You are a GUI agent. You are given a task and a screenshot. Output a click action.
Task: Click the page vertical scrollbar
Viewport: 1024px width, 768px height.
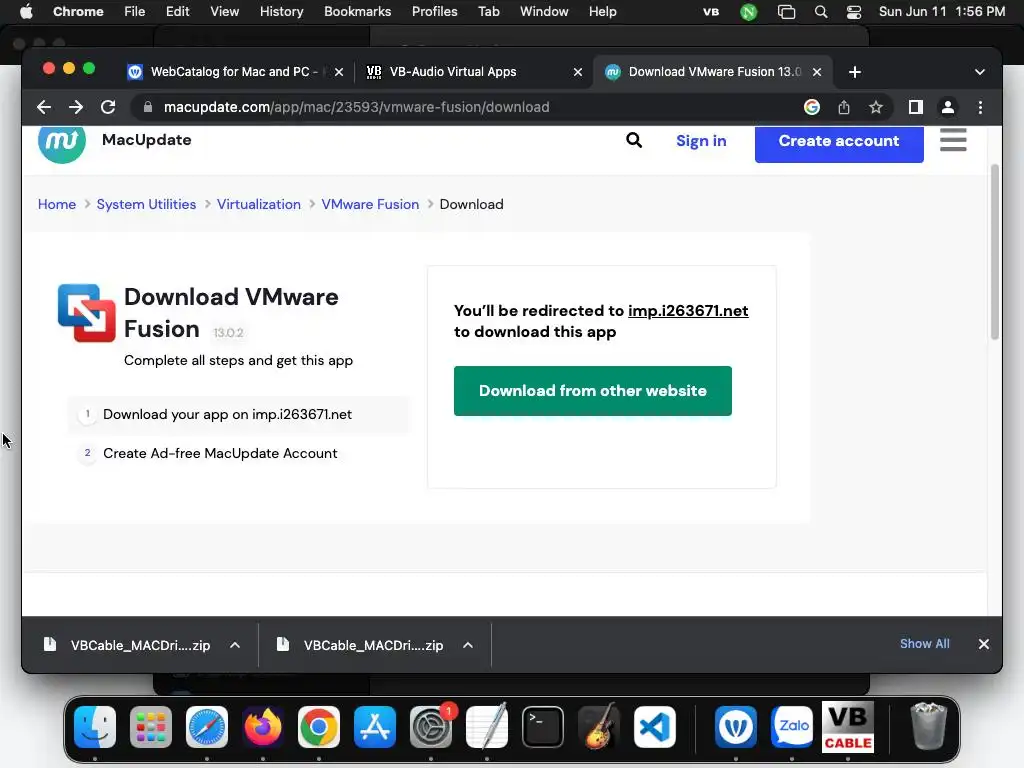[x=995, y=251]
